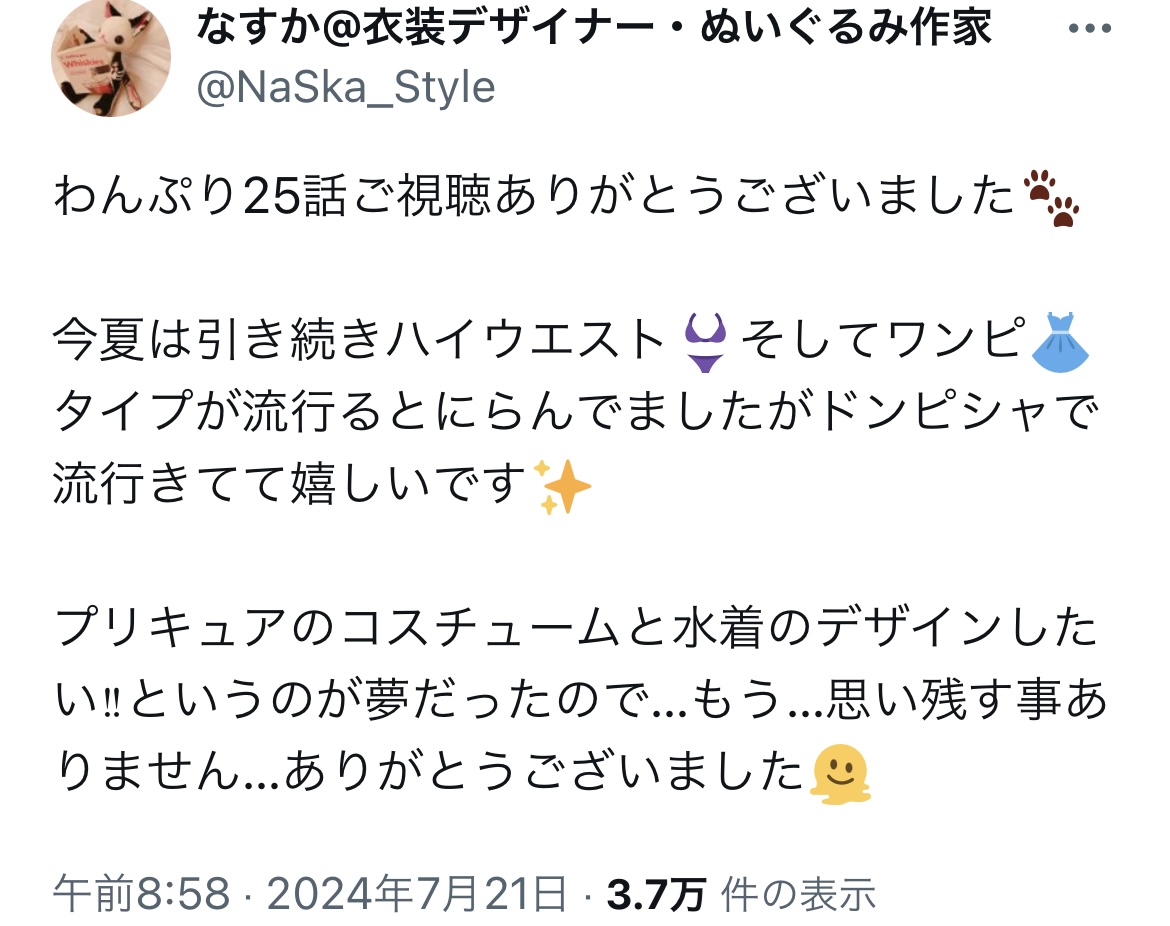Open the three-dot more options menu
1170x926 pixels.
click(x=1089, y=28)
